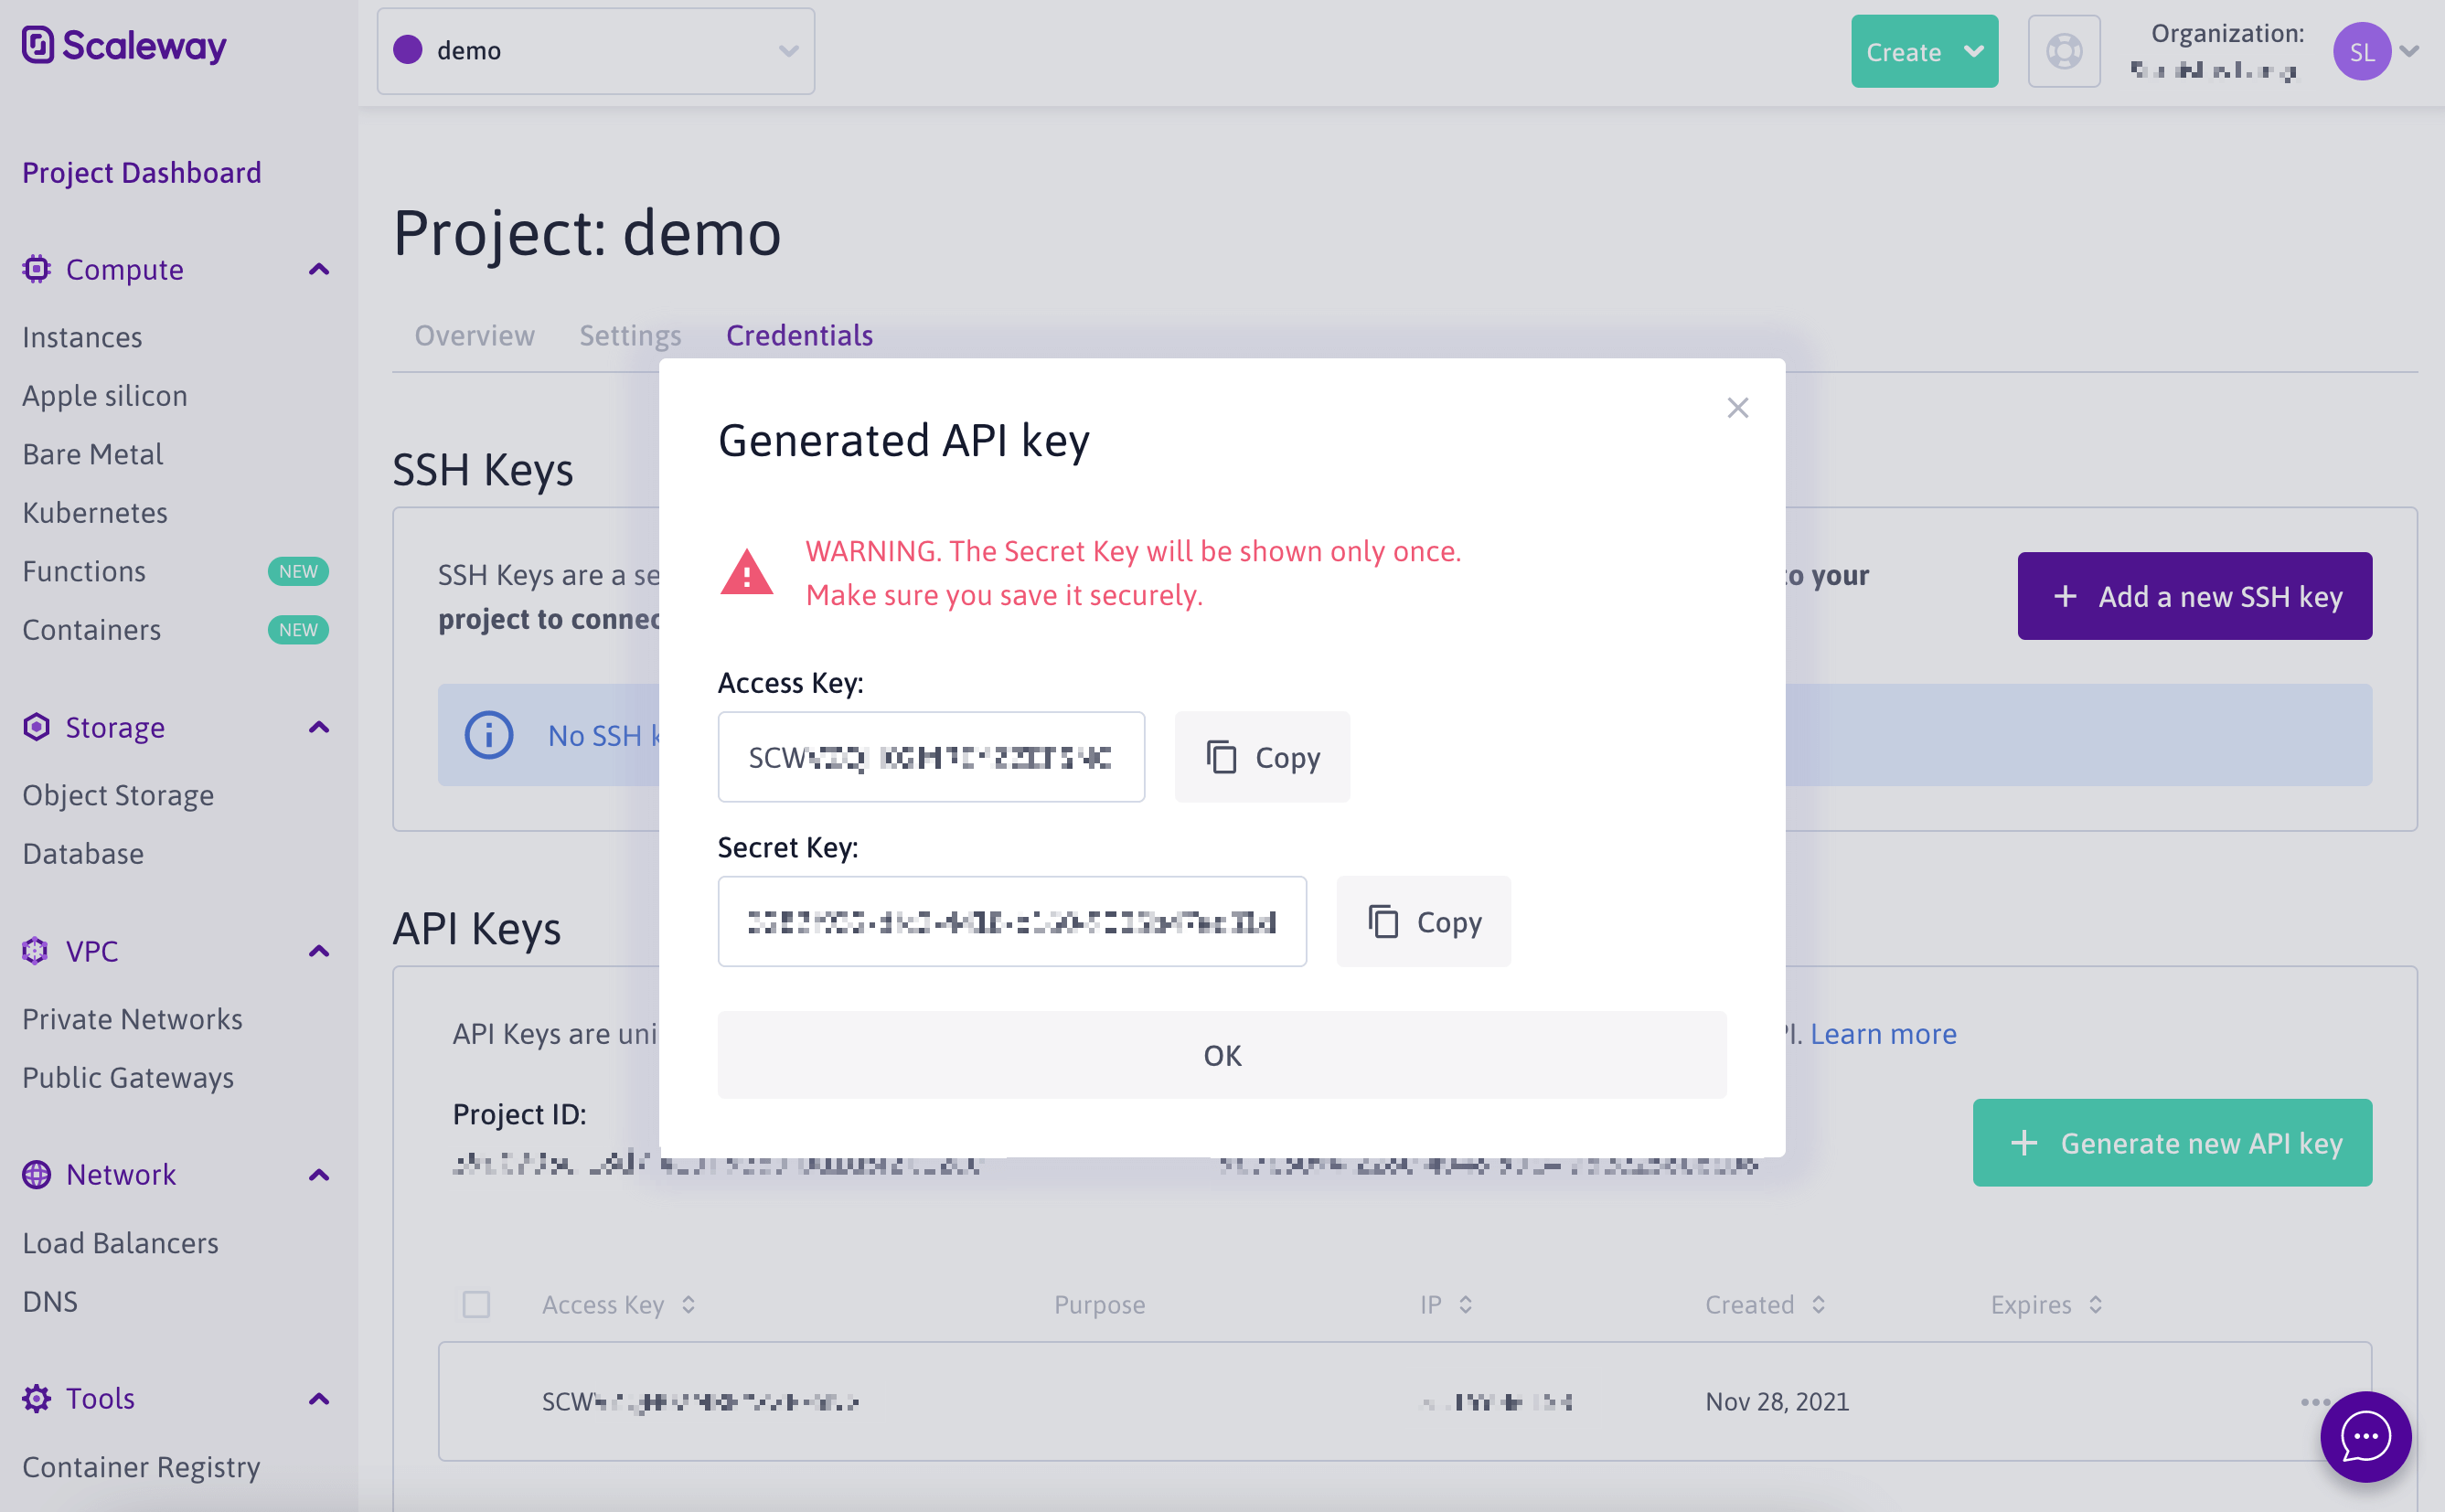The image size is (2445, 1512).
Task: Open the demo project dropdown
Action: tap(786, 50)
